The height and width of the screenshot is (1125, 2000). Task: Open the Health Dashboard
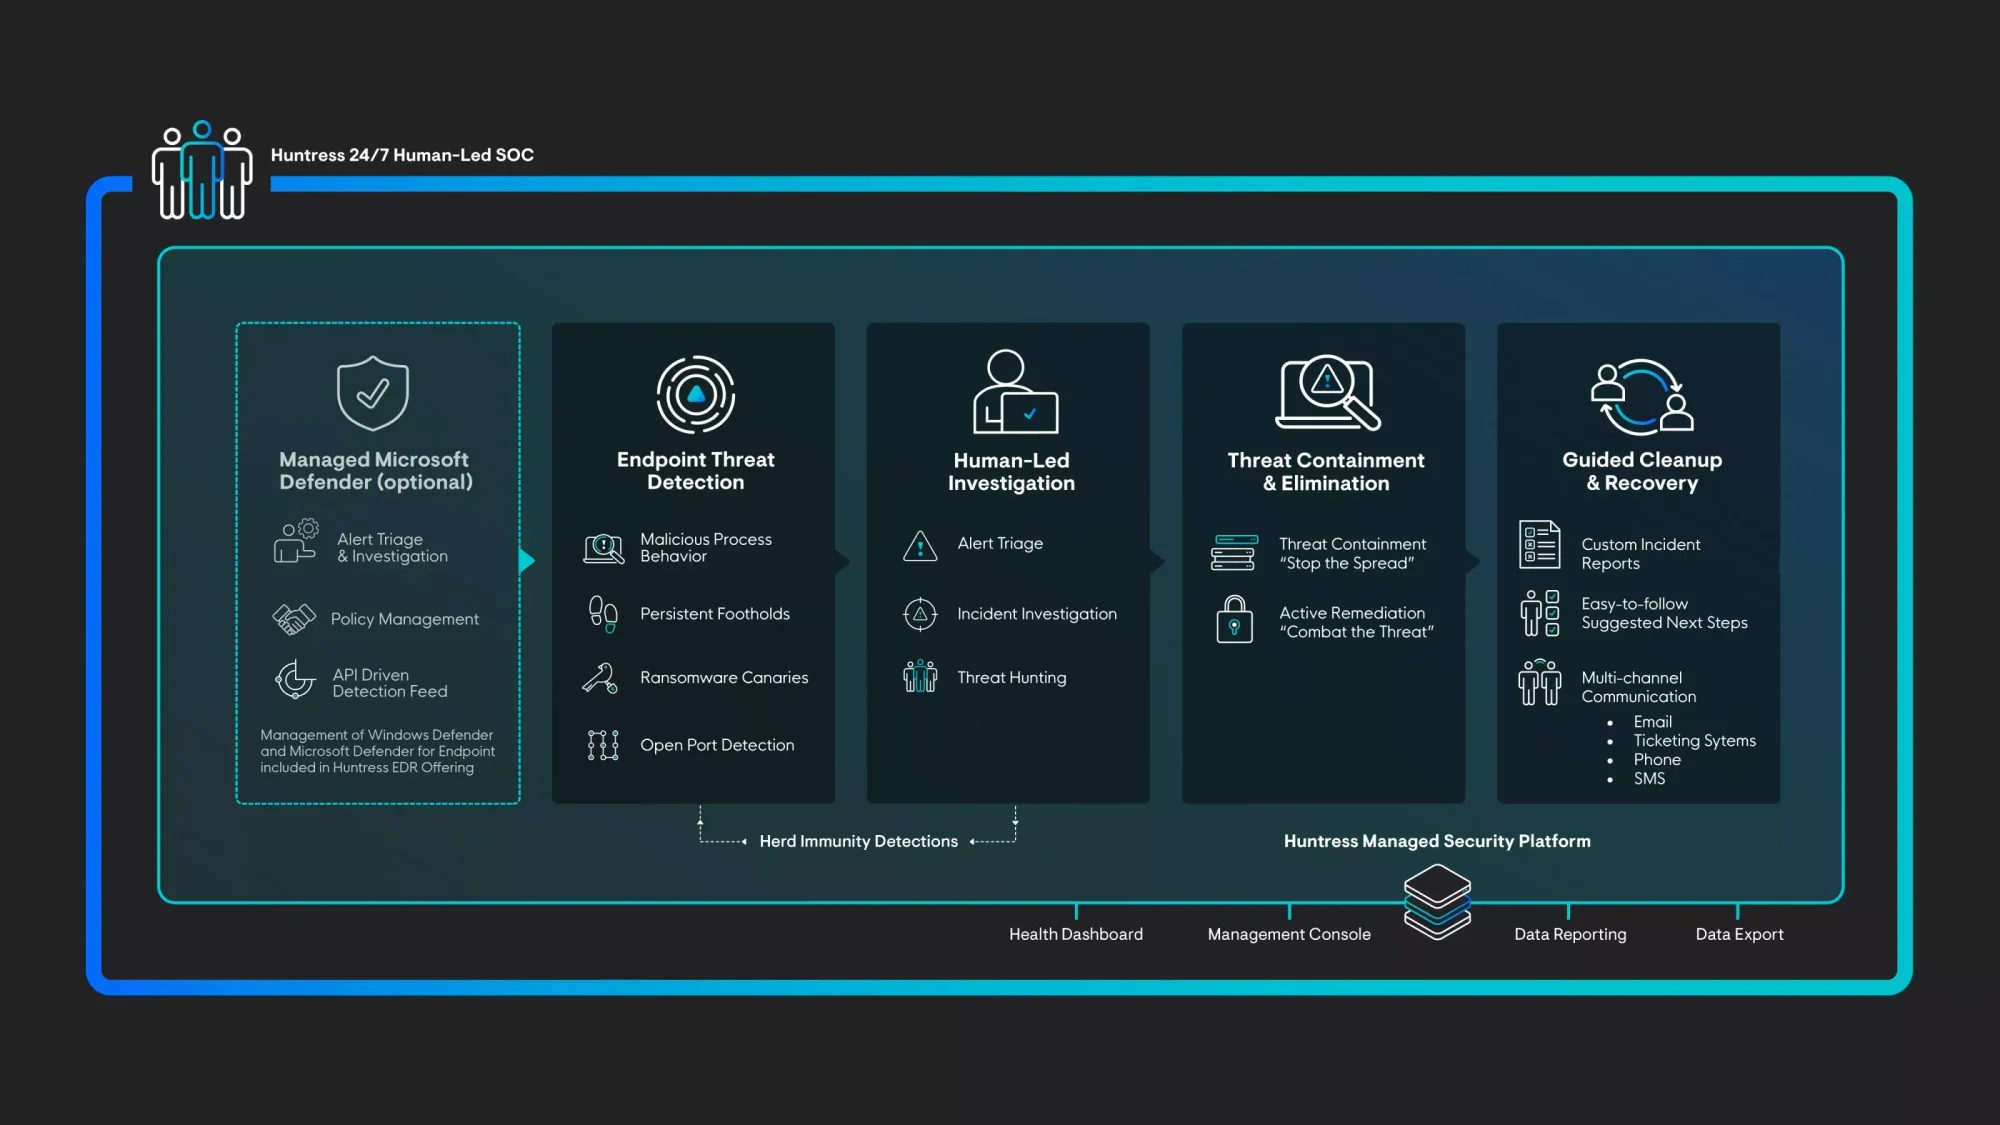[x=1076, y=934]
